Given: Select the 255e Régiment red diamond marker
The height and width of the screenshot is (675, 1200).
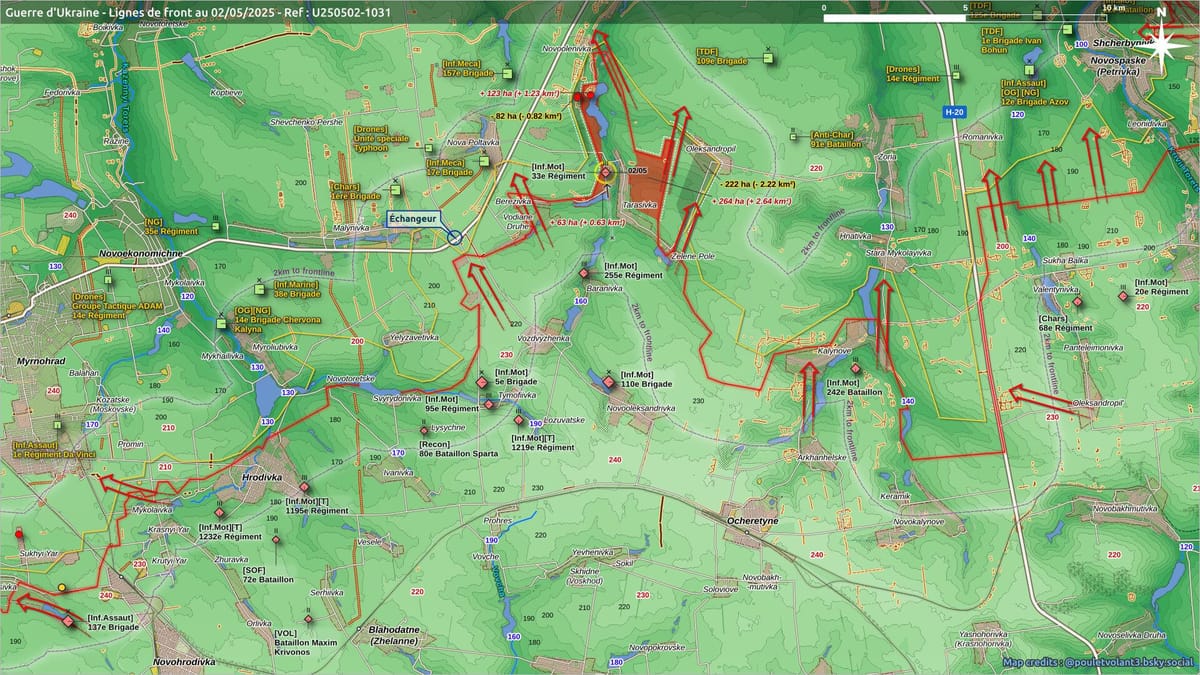Looking at the screenshot, I should point(584,273).
